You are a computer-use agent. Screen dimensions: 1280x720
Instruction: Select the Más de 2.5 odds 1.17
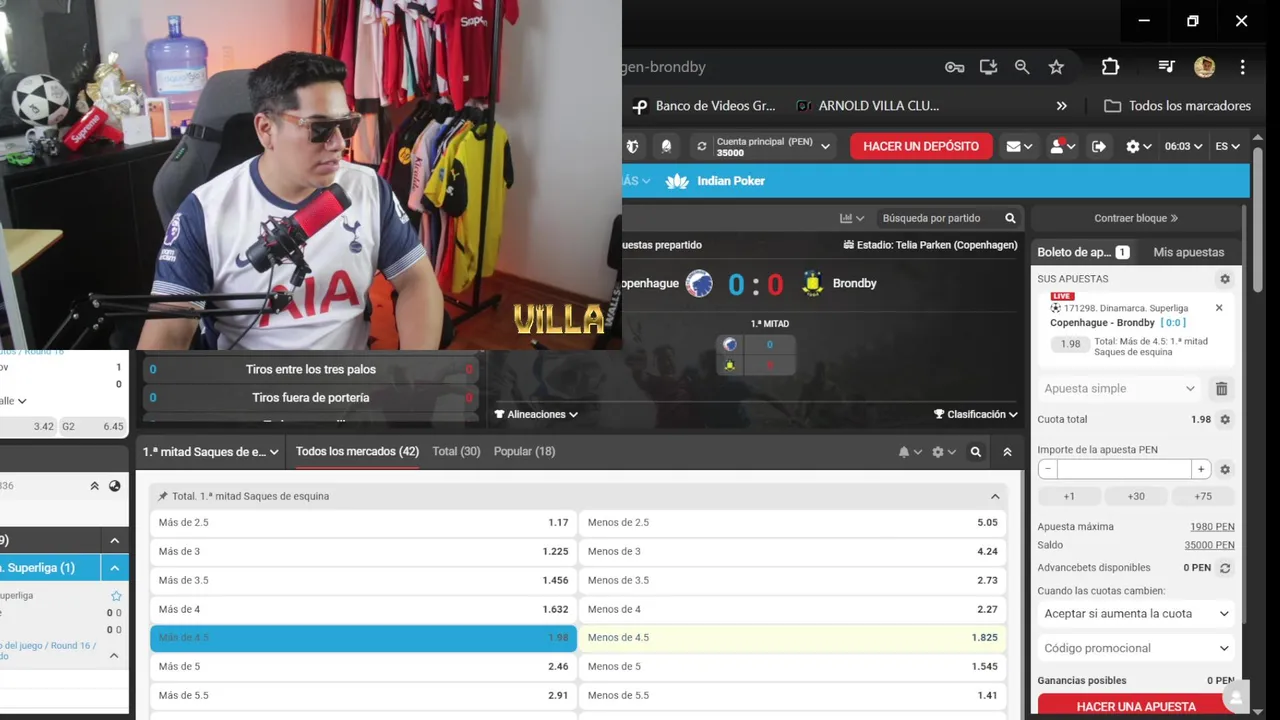pos(363,522)
